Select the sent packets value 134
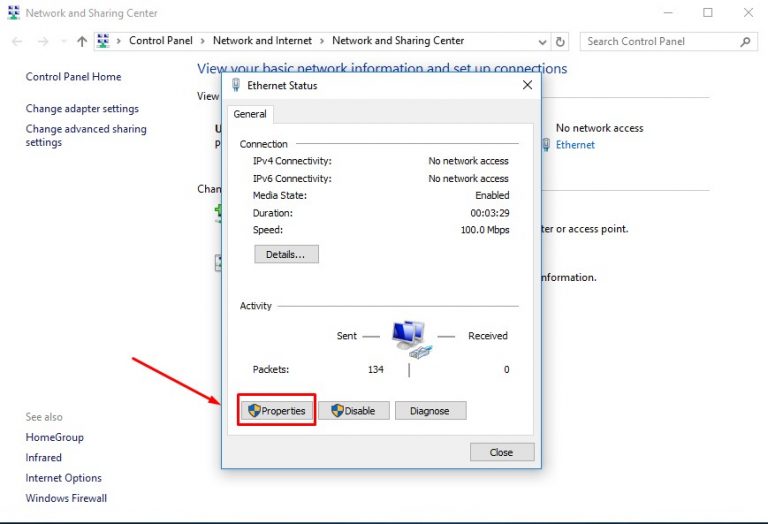This screenshot has height=524, width=768. pos(376,370)
